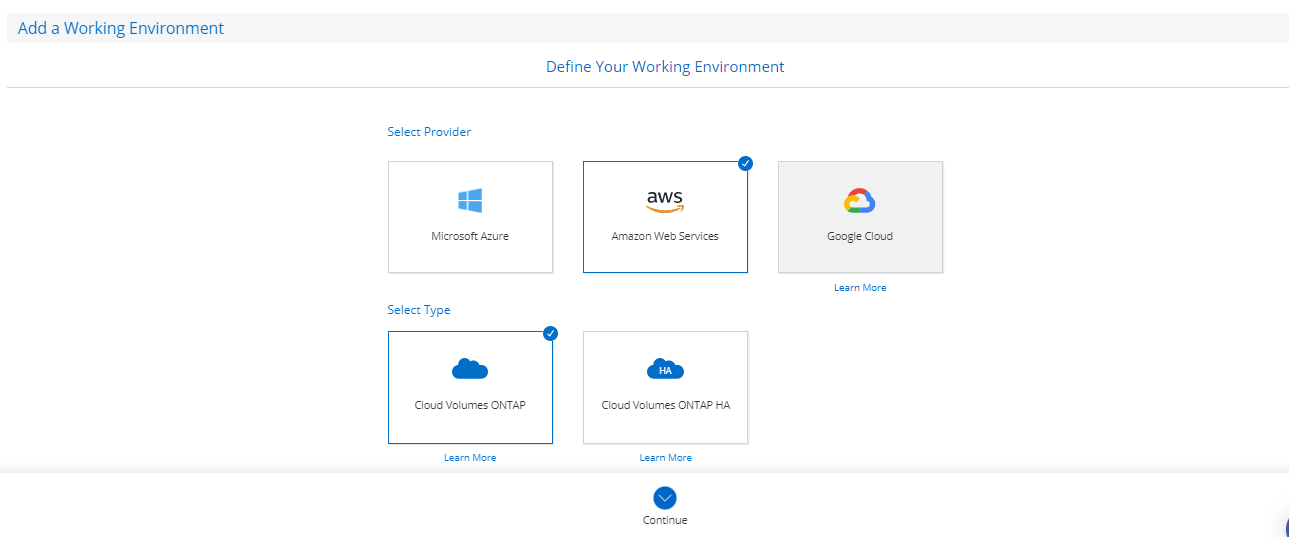
Task: Open Learn More under Cloud Volumes ONTAP HA
Action: [665, 458]
